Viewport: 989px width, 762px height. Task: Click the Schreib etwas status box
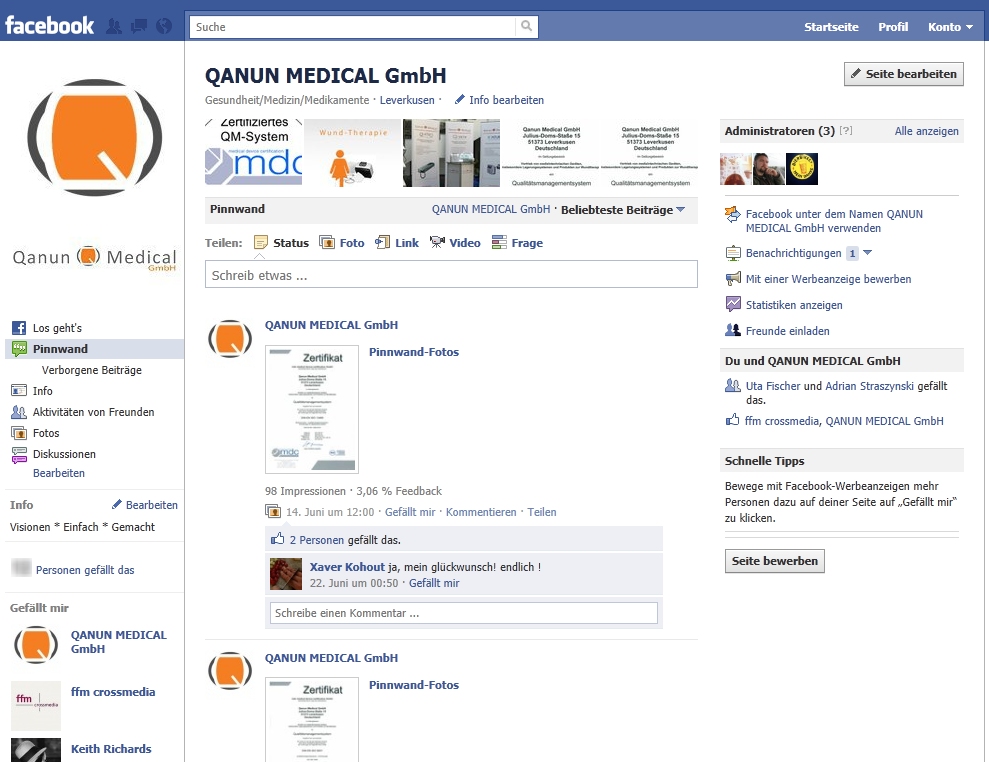pyautogui.click(x=451, y=274)
